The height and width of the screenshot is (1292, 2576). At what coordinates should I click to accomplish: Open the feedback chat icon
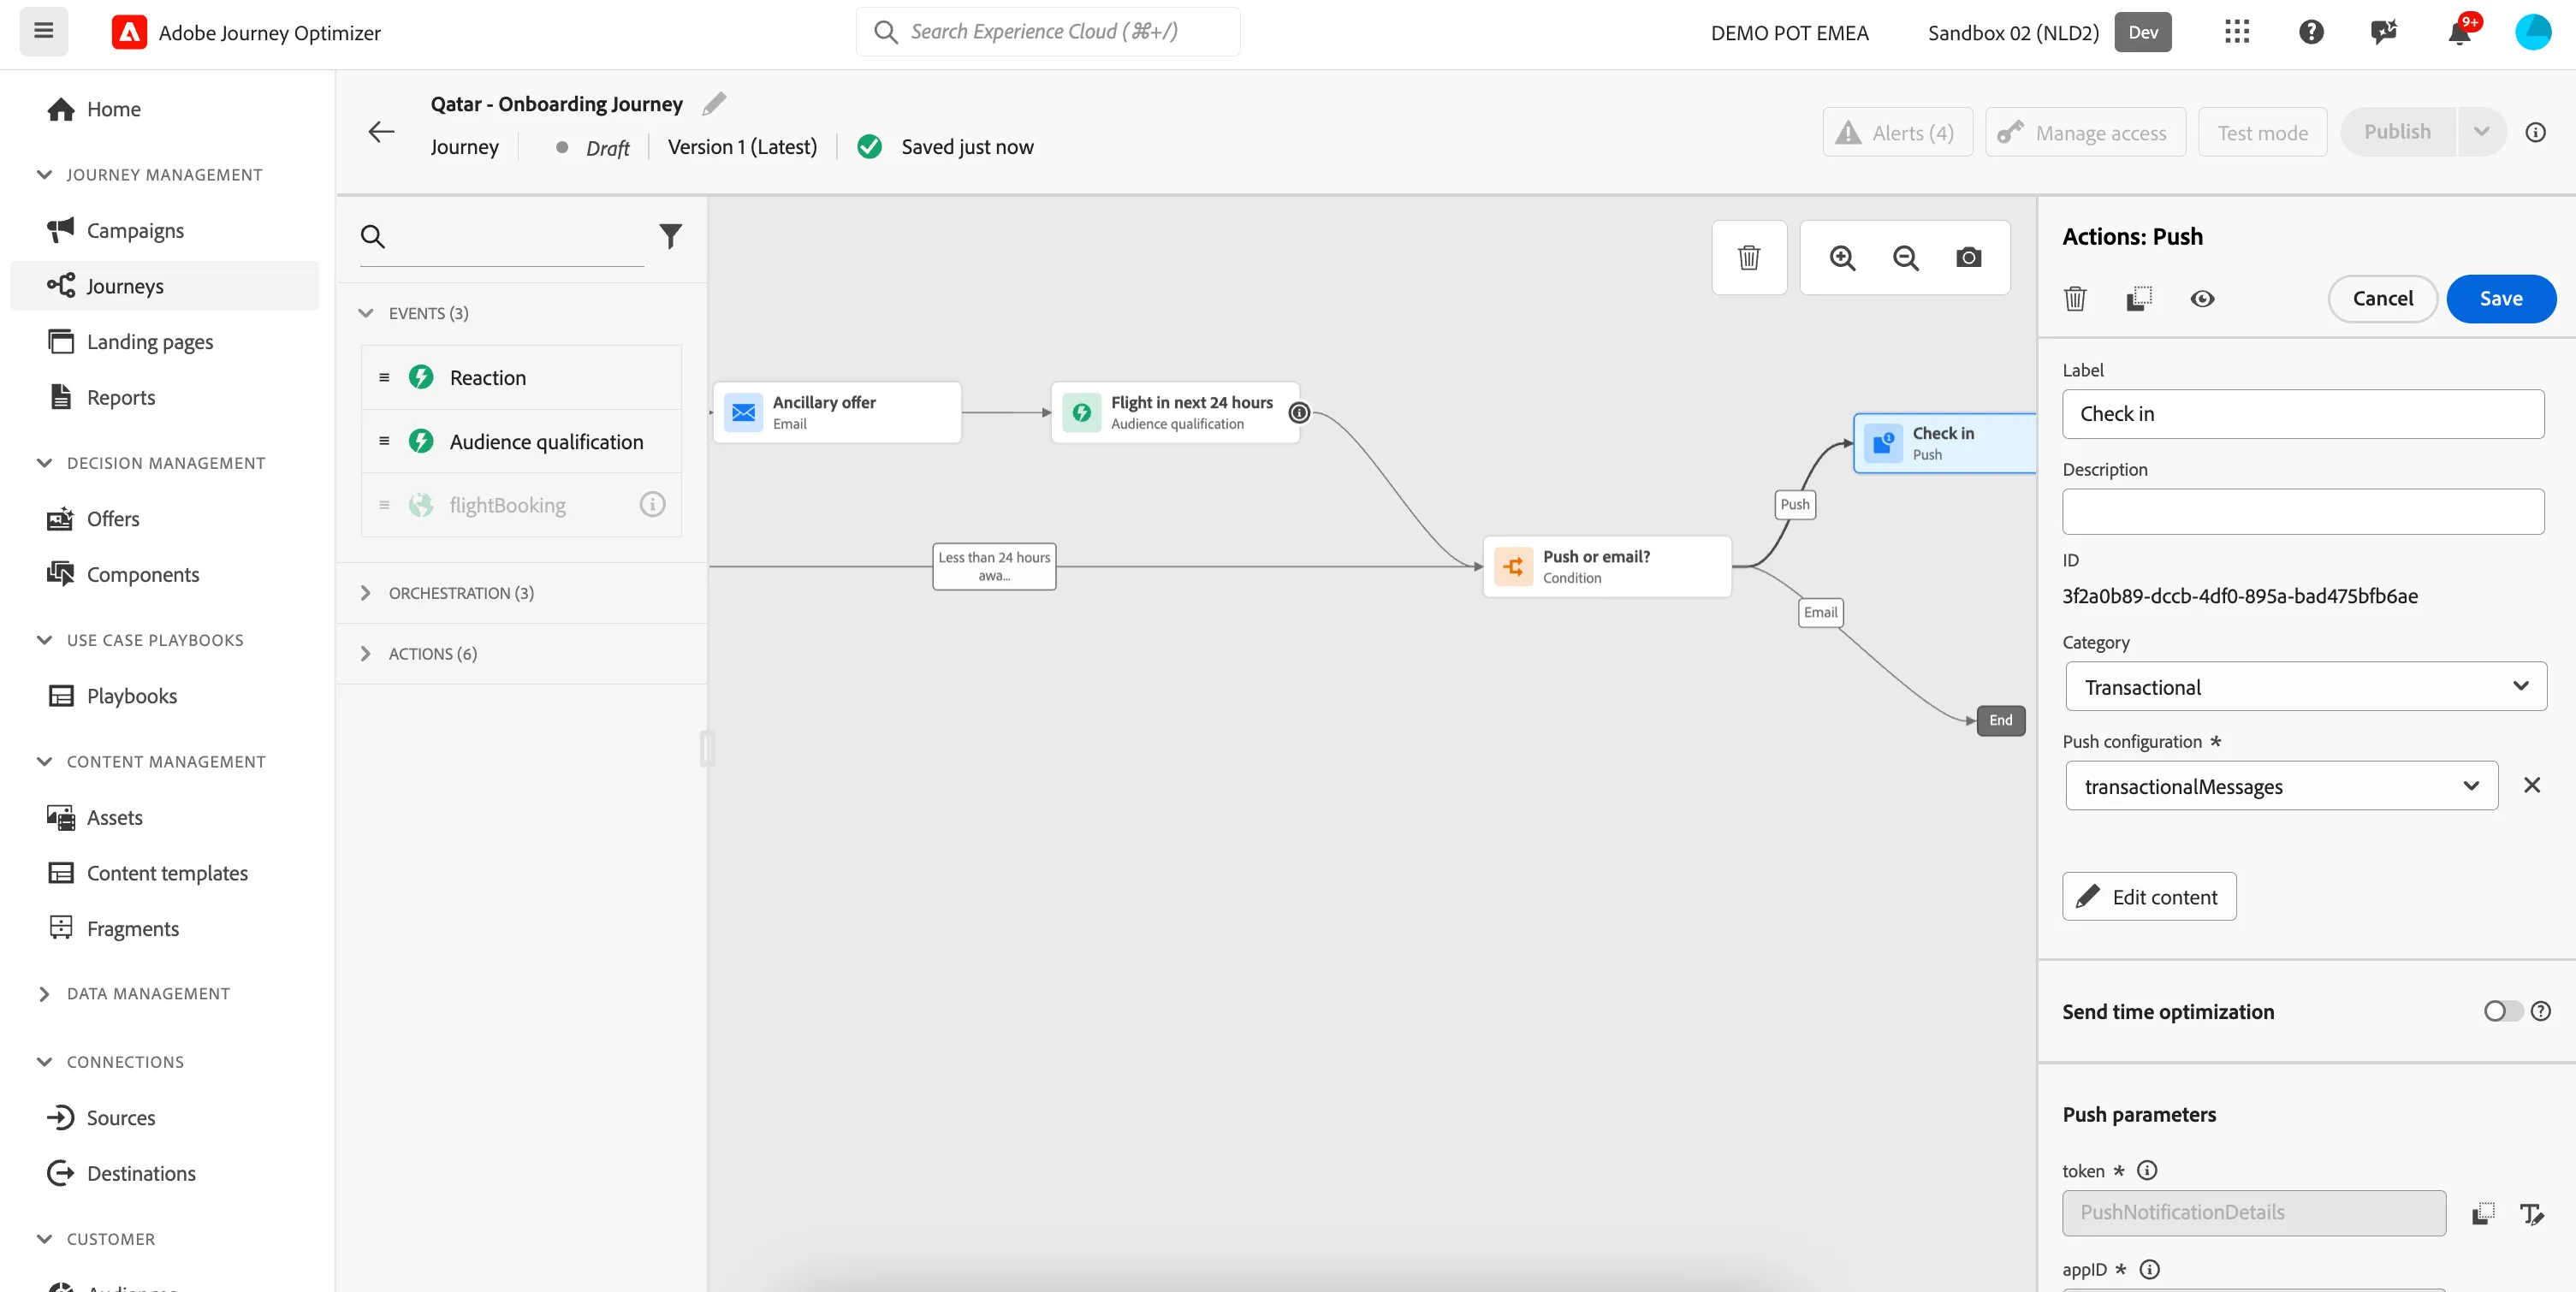[2384, 32]
